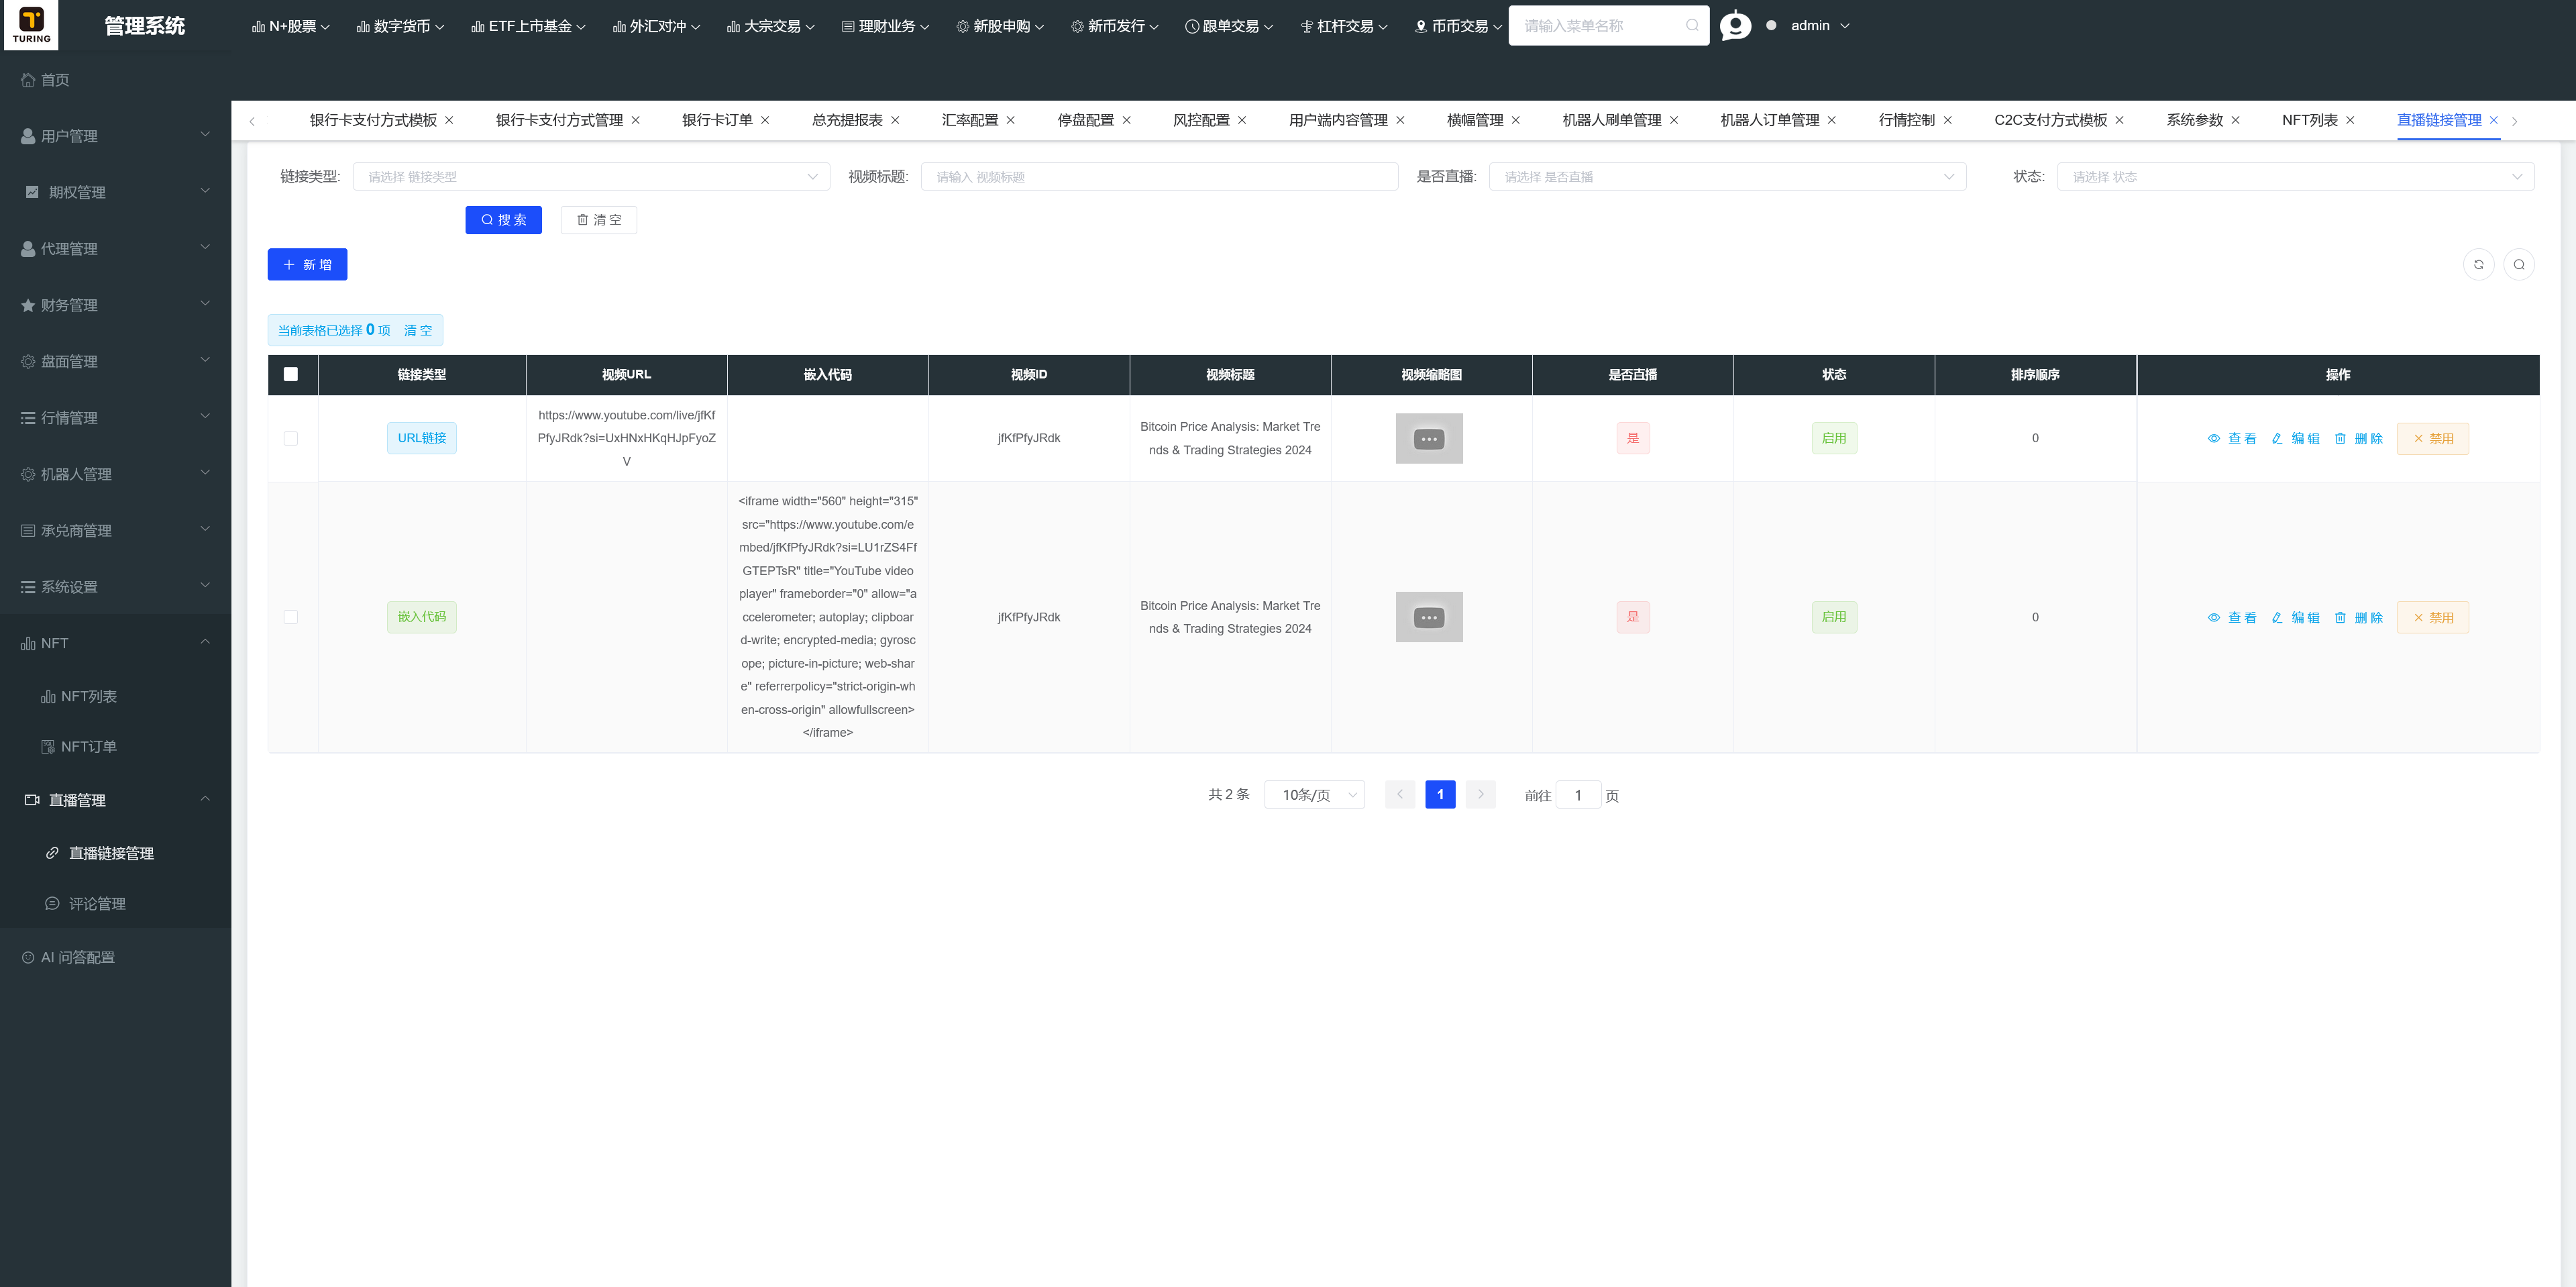Expand the 机器人管理 sidebar menu
The image size is (2576, 1287).
pos(115,474)
